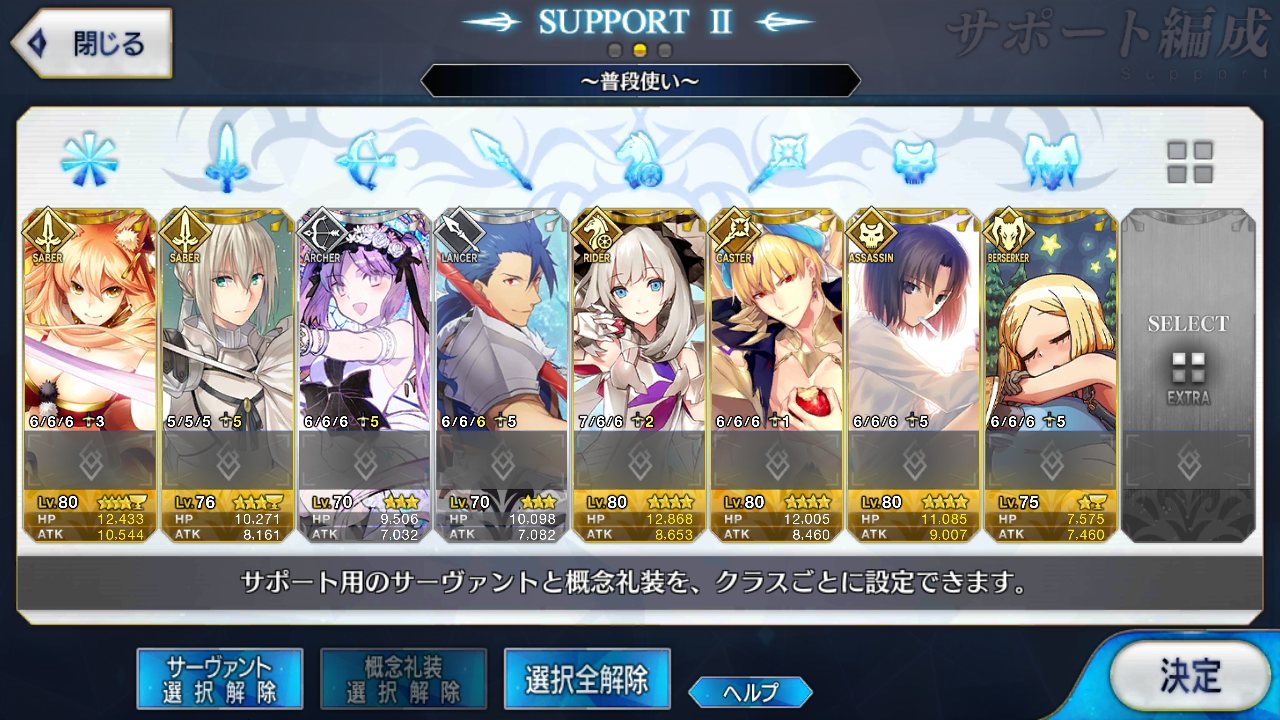Select the Extra class grid icon
Image resolution: width=1280 pixels, height=720 pixels.
pyautogui.click(x=1190, y=161)
